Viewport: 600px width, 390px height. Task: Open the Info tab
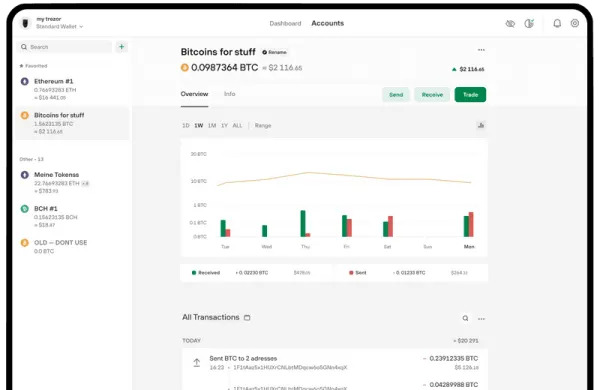230,94
